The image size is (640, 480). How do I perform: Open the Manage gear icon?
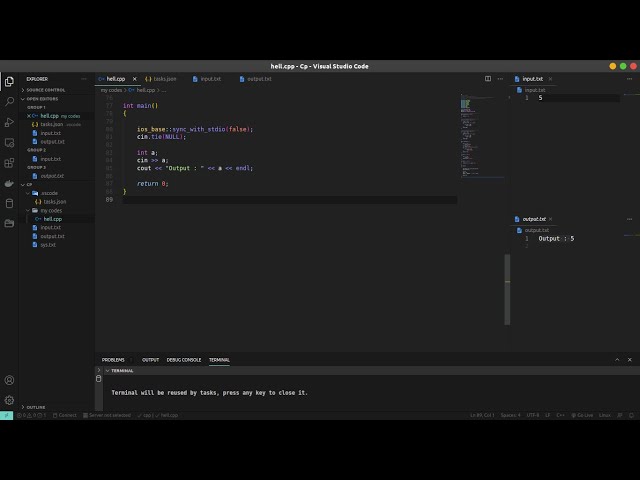[x=9, y=400]
